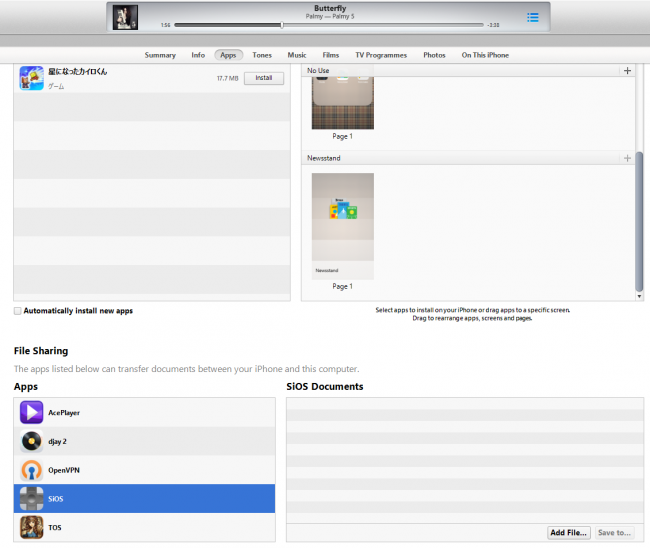Click the plus icon beside Newsstand
The height and width of the screenshot is (548, 650).
[x=627, y=158]
